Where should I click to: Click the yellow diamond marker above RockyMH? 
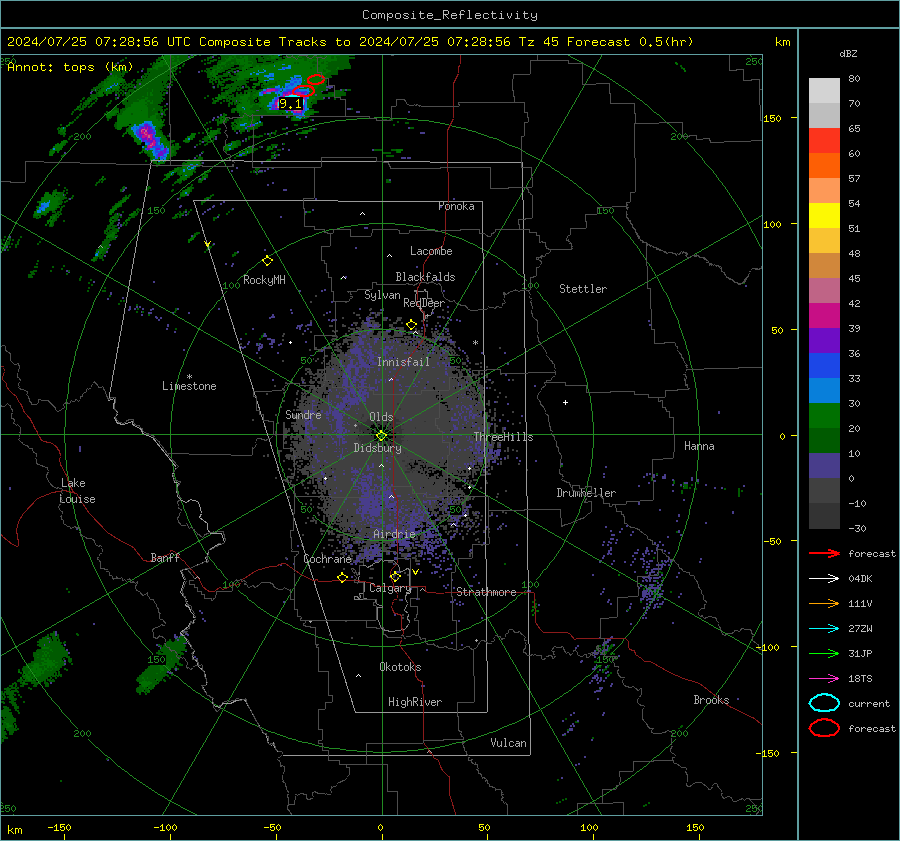coord(267,261)
